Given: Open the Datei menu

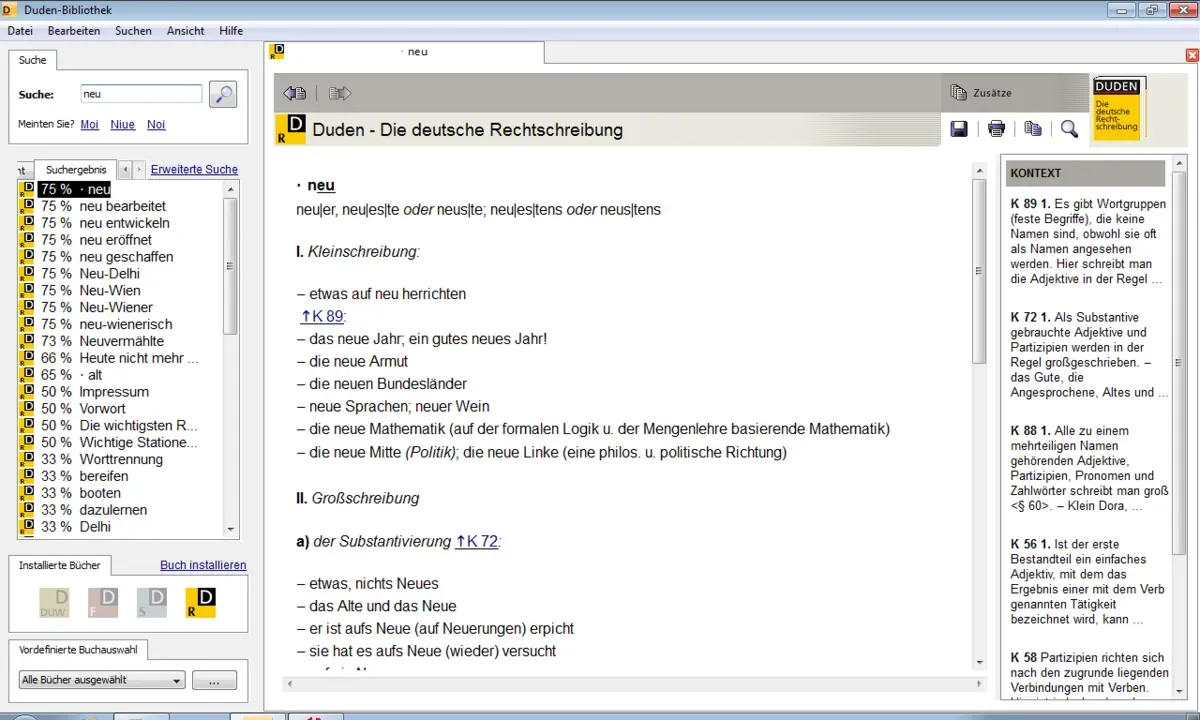Looking at the screenshot, I should pos(20,31).
